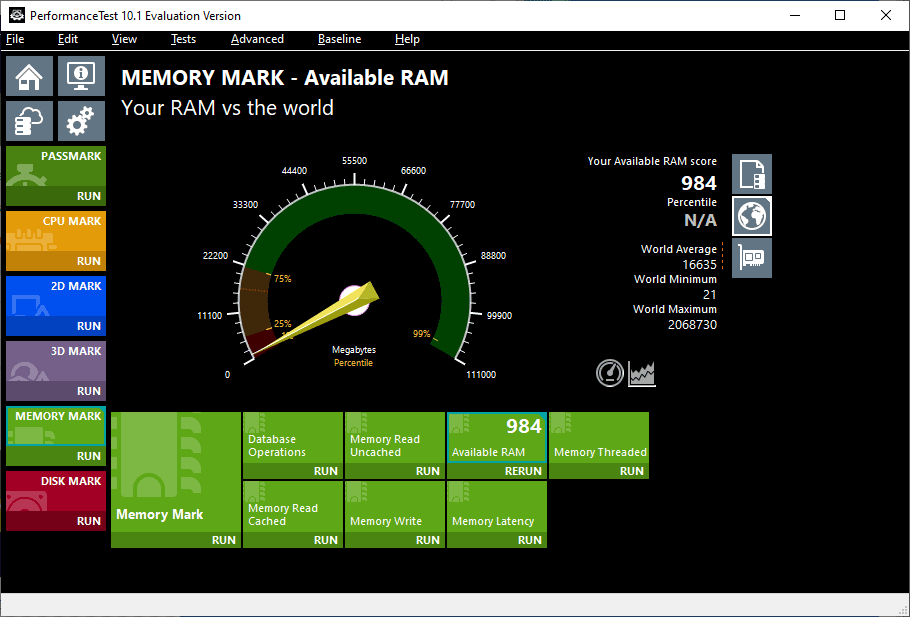Screen dimensions: 910x617
Task: Click the 75% marker label on the gauge
Action: (283, 279)
